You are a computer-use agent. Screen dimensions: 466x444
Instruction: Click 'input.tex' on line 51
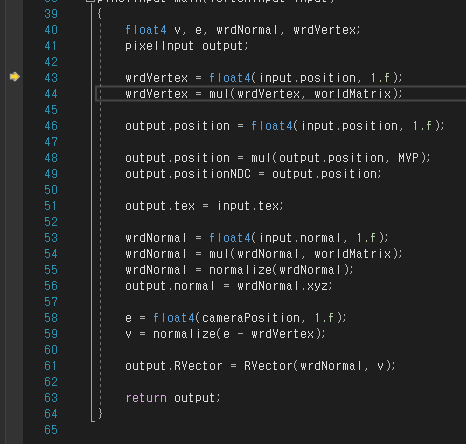point(248,206)
